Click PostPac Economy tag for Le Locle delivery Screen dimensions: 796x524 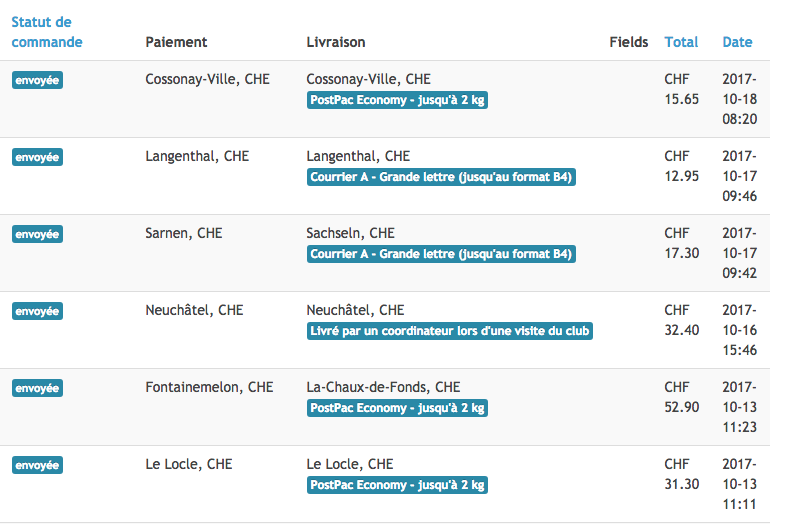397,485
